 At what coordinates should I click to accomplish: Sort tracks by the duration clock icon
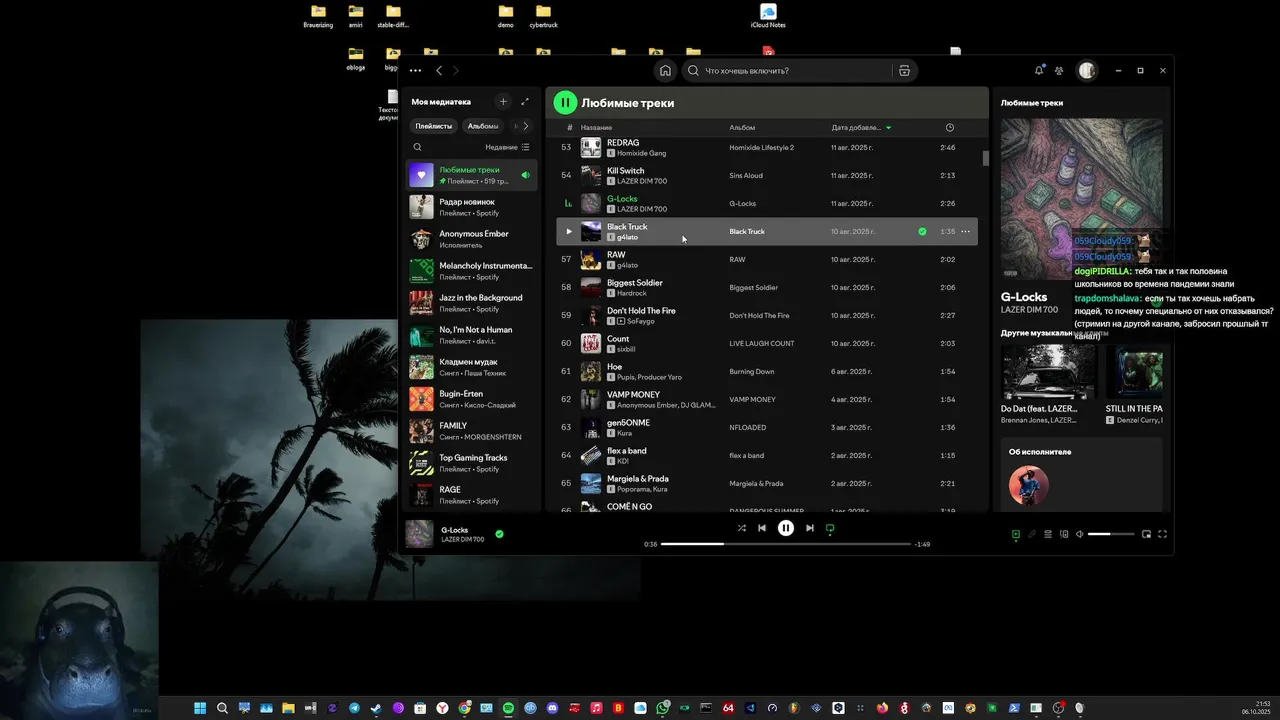pyautogui.click(x=949, y=127)
